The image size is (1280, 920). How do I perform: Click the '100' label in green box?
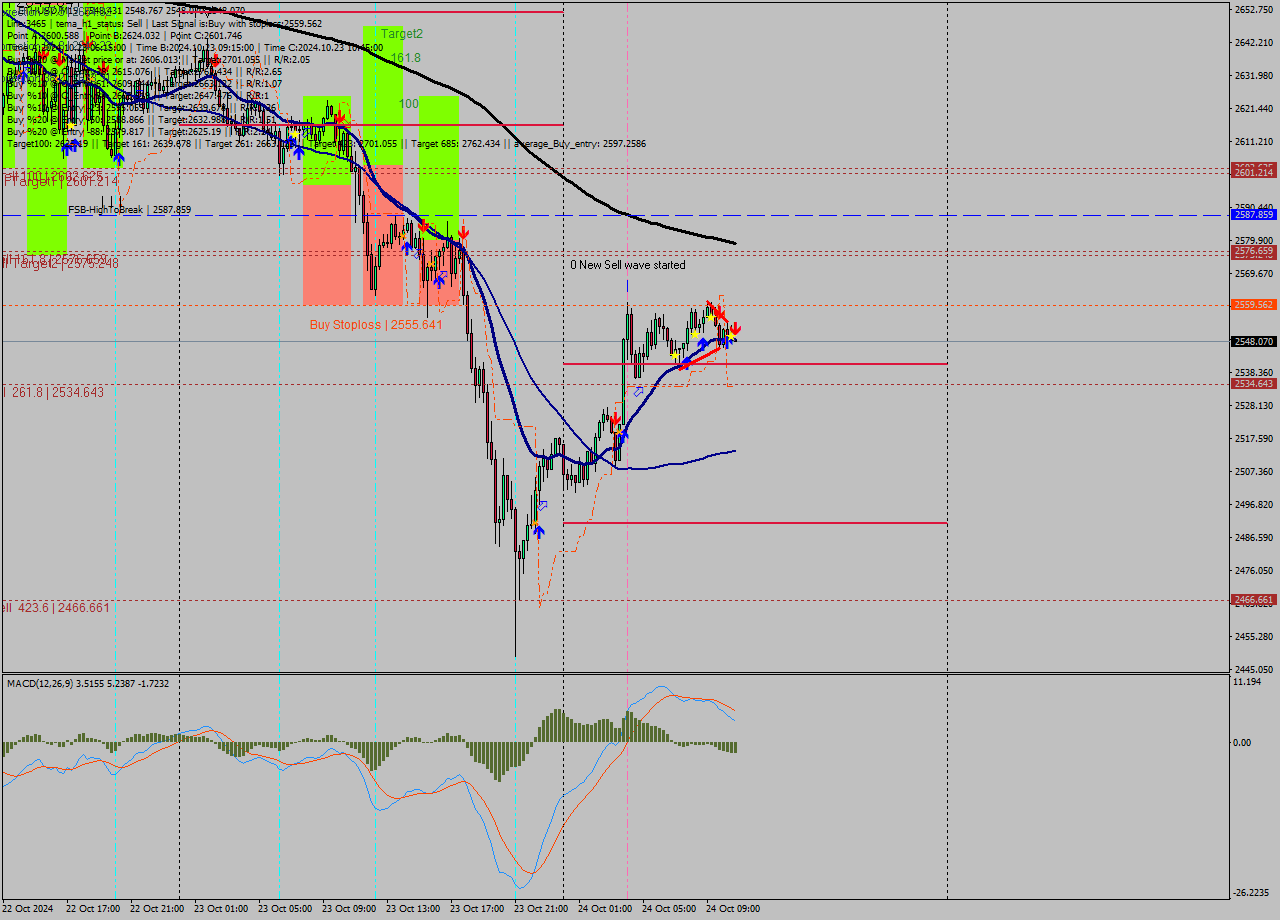(409, 104)
